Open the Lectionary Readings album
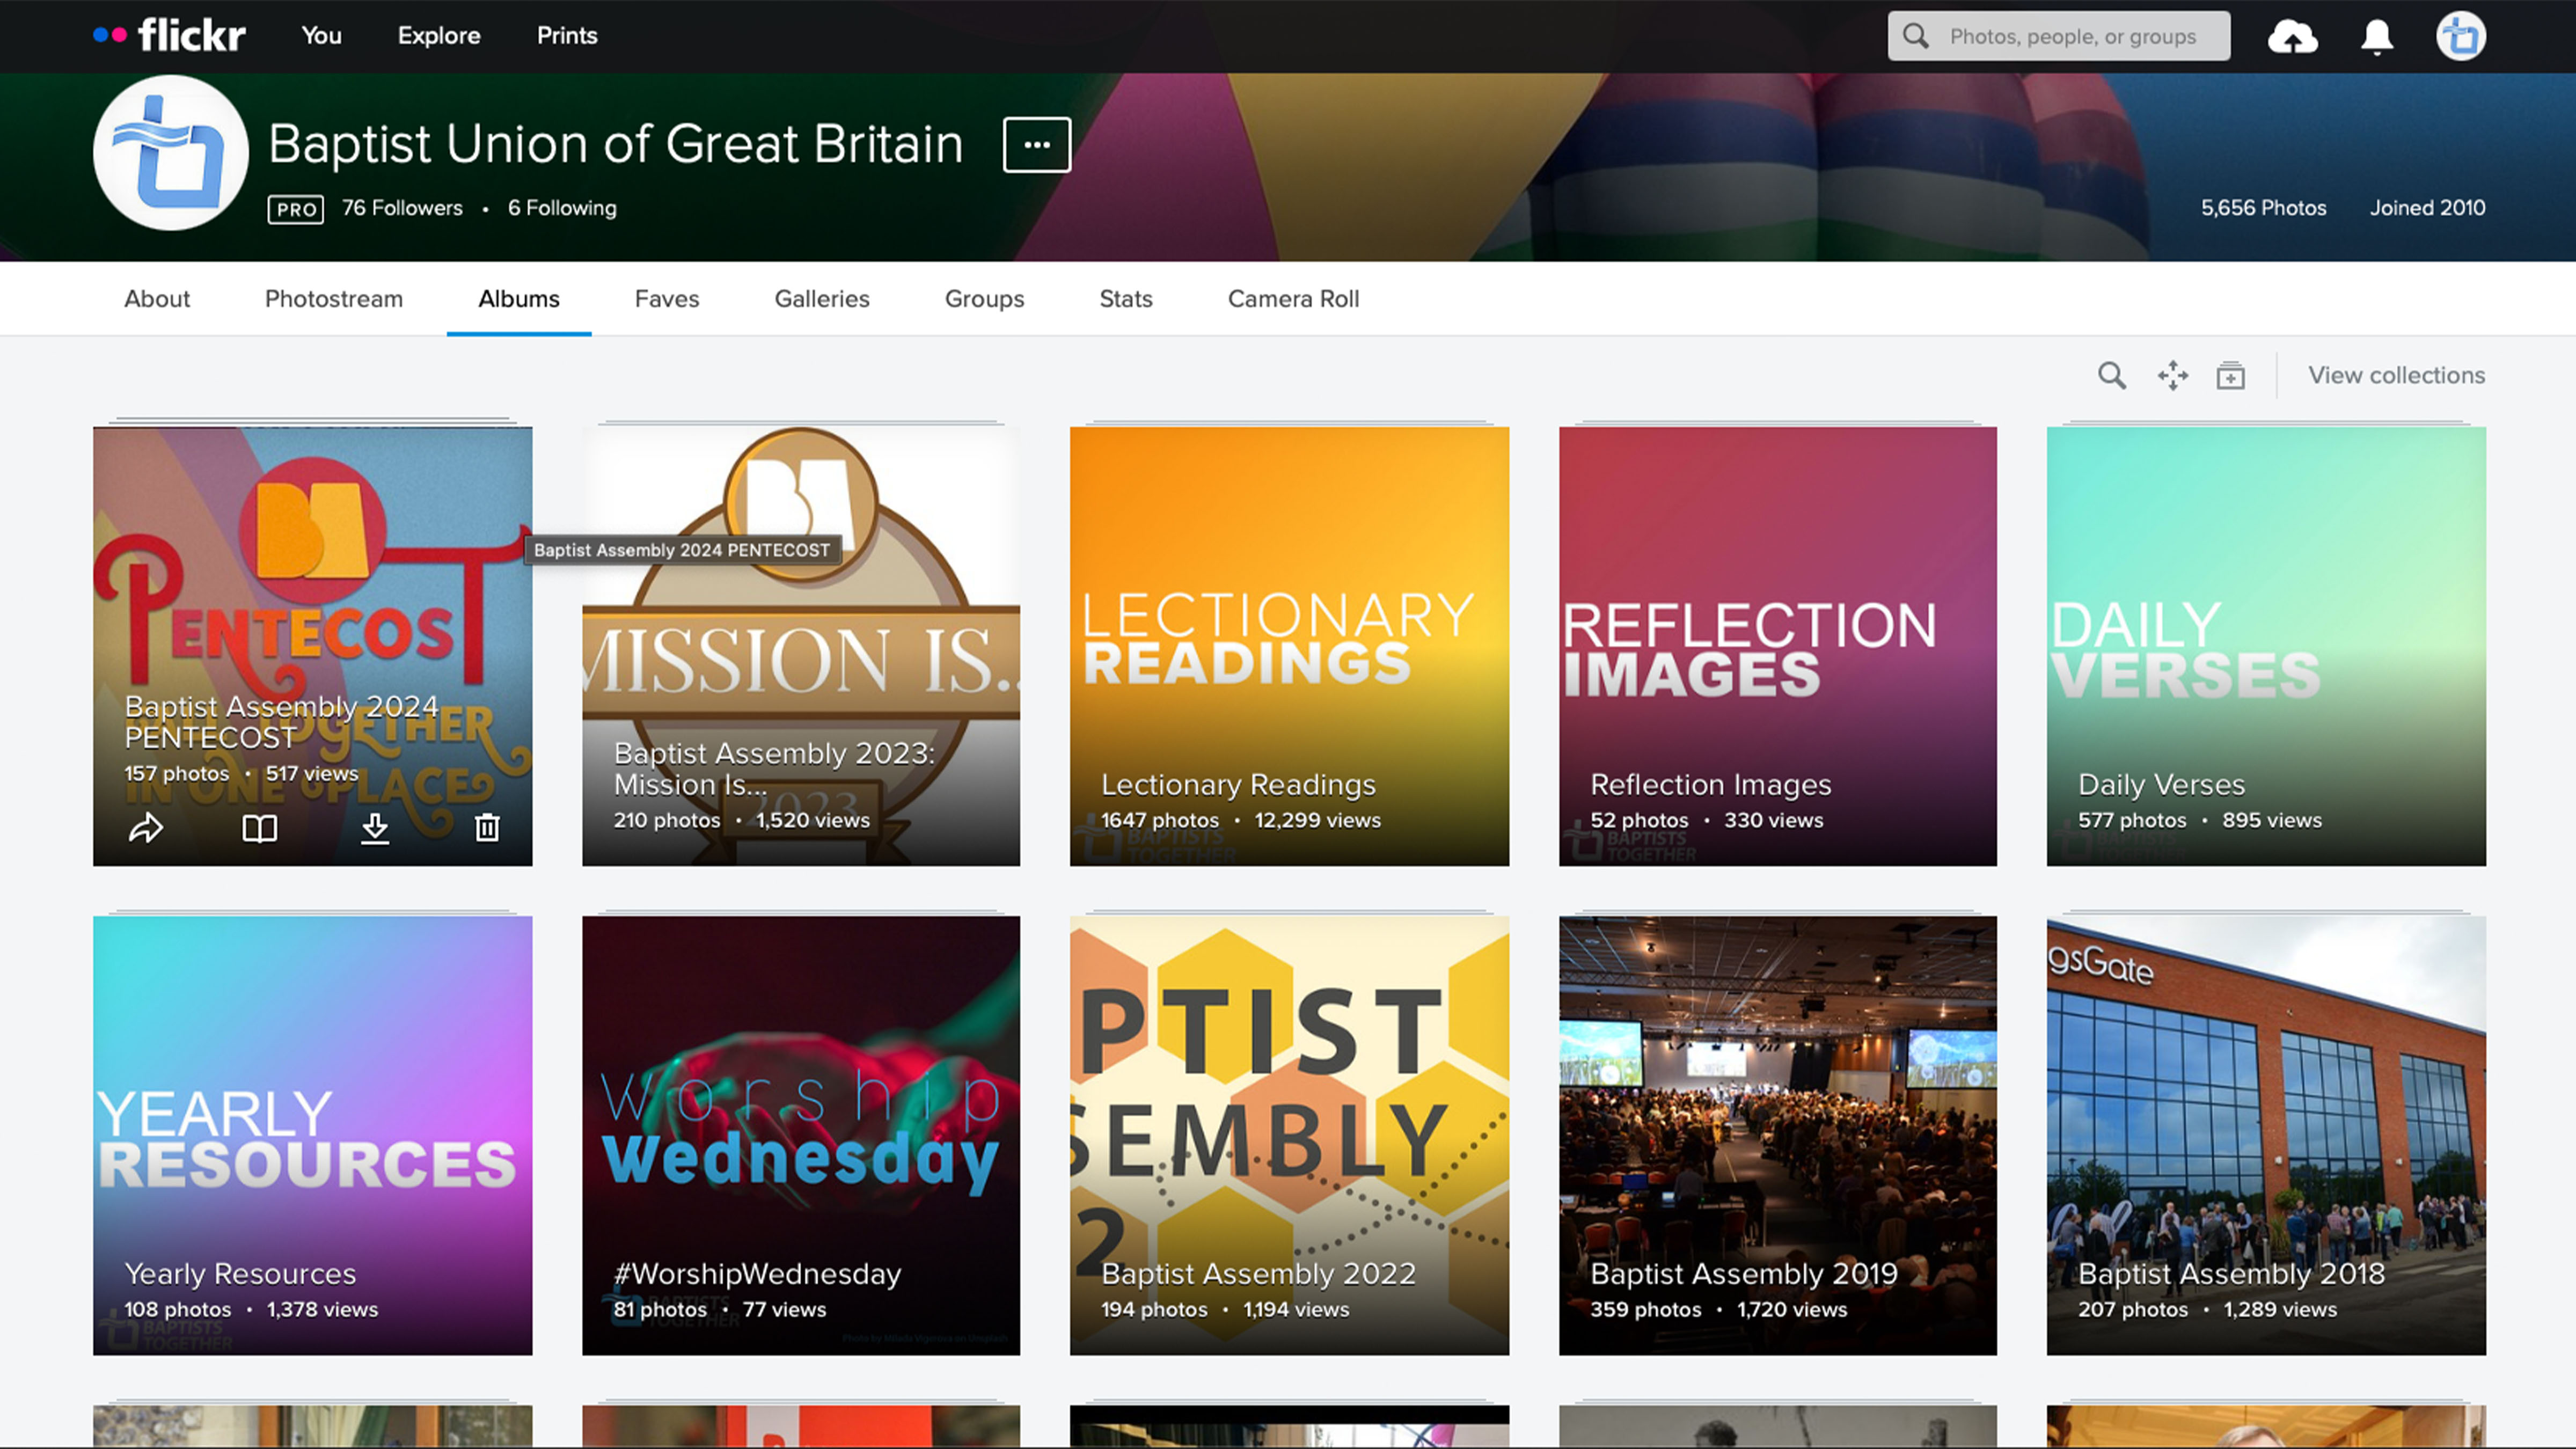 [x=1289, y=646]
